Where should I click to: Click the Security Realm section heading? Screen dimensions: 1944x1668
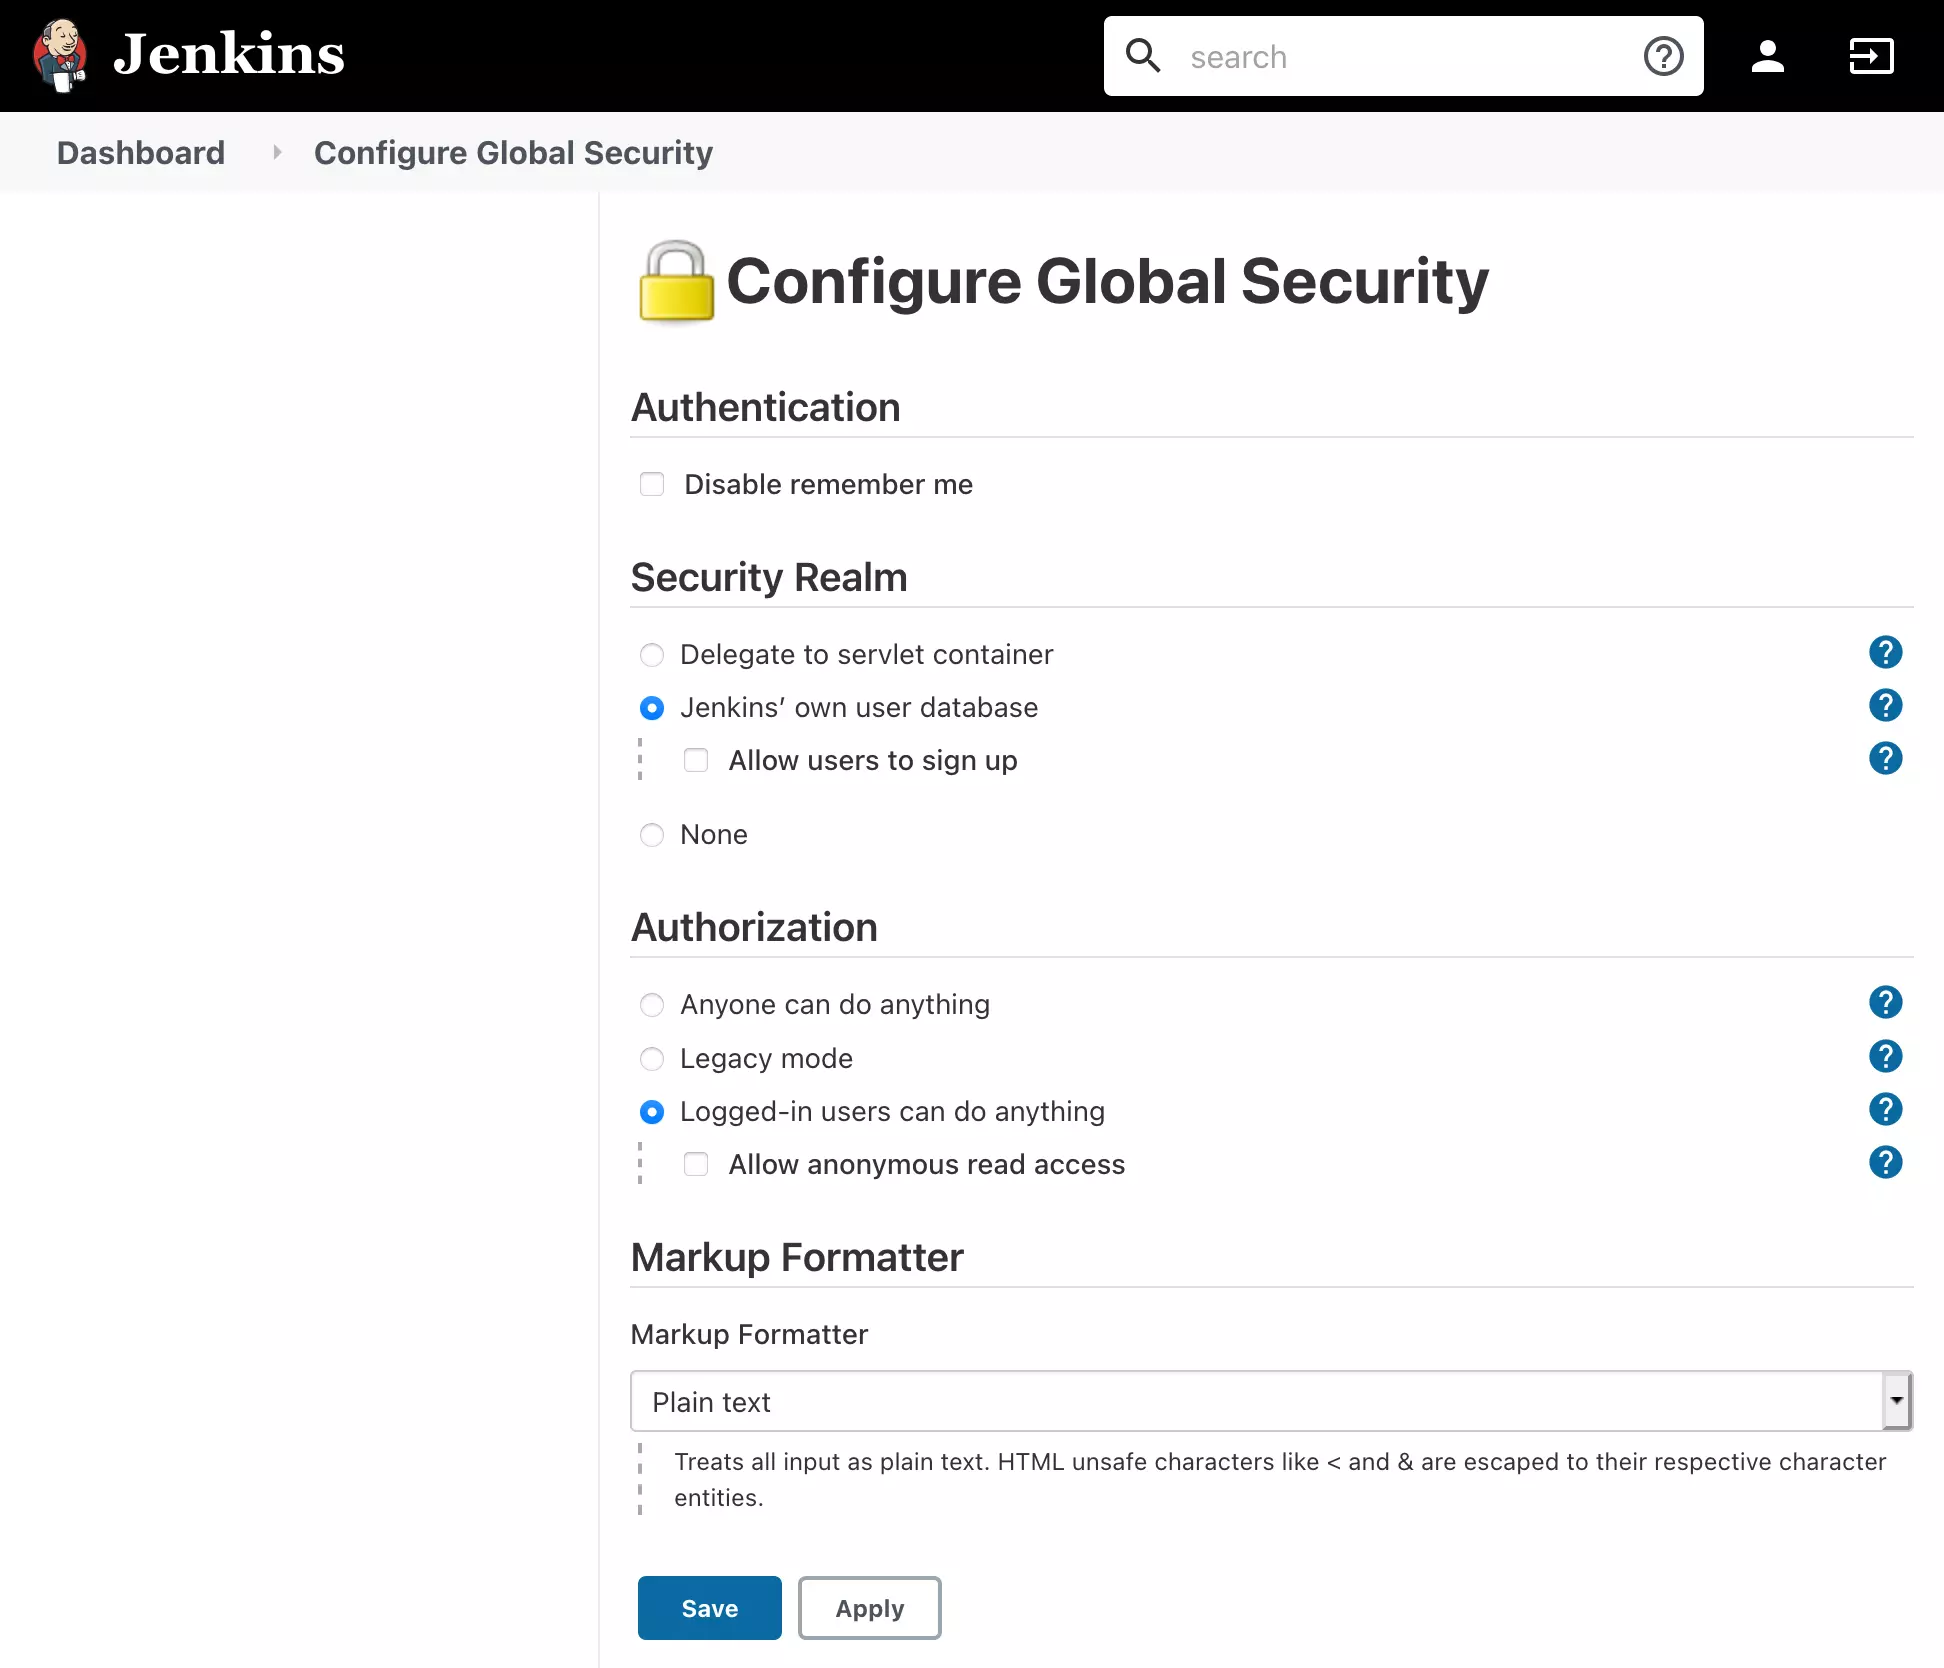point(769,577)
